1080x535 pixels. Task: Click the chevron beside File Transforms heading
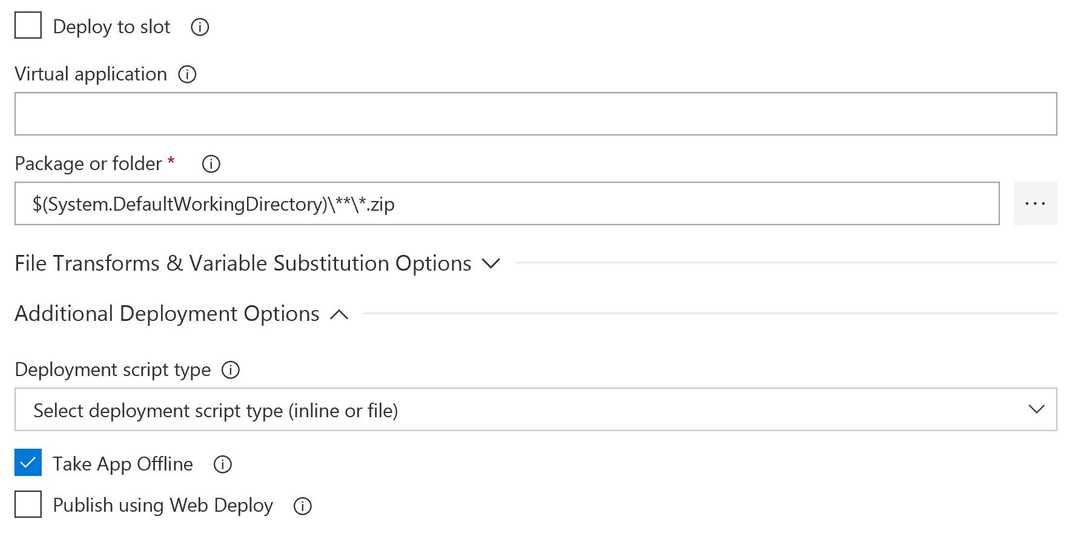[x=490, y=264]
